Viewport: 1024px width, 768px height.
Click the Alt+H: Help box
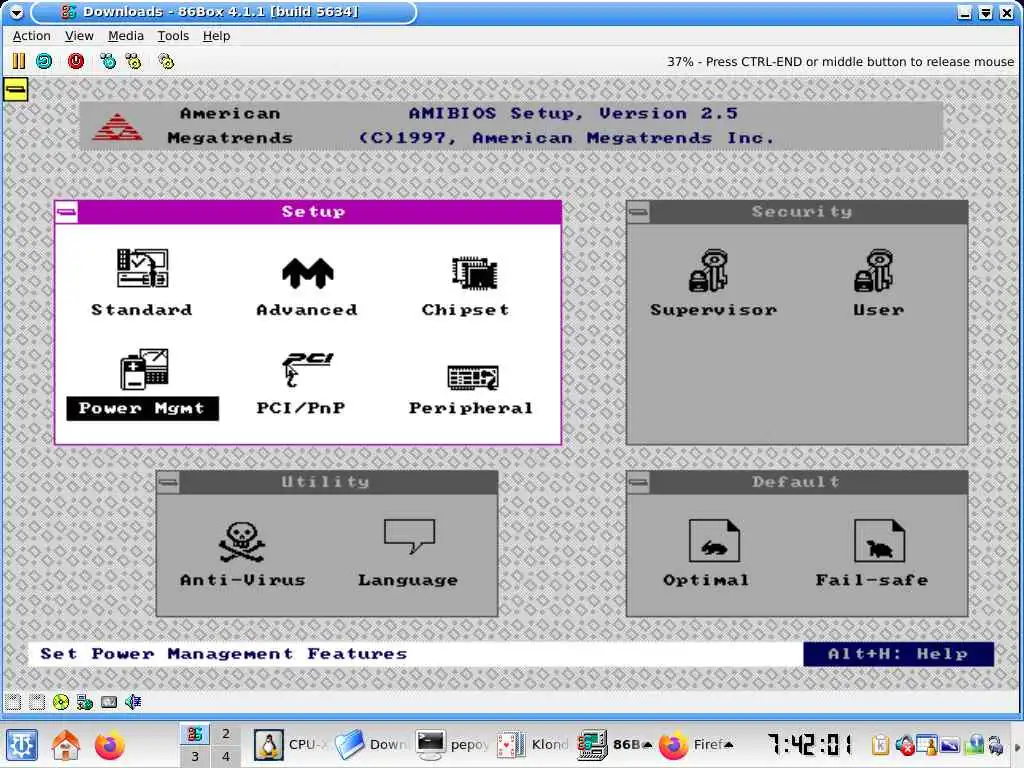899,654
